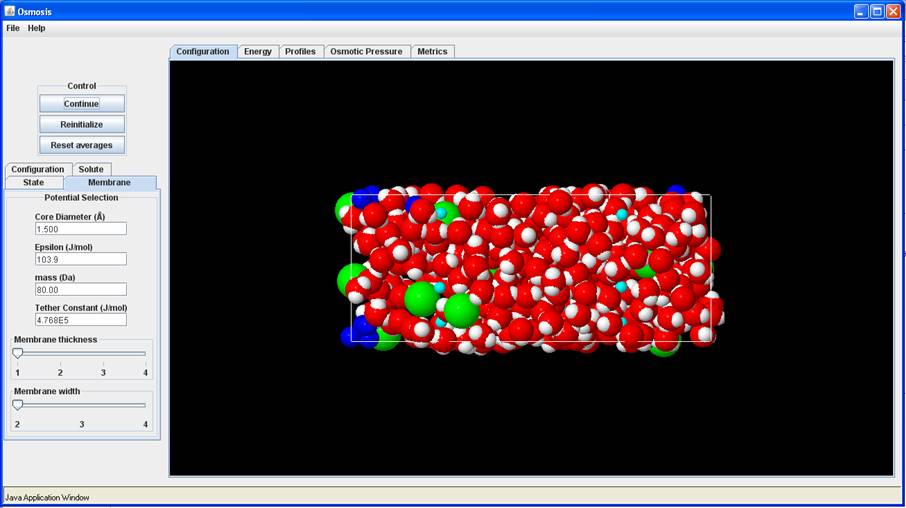Select the Configuration tab above the simulation view

coord(203,51)
